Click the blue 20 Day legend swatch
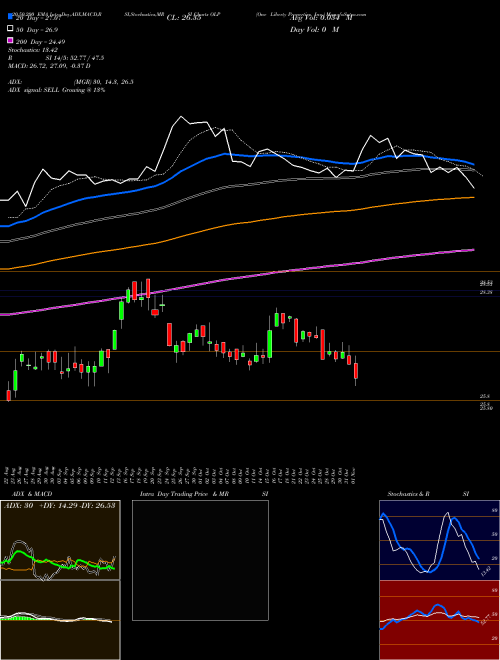 pos(11,17)
